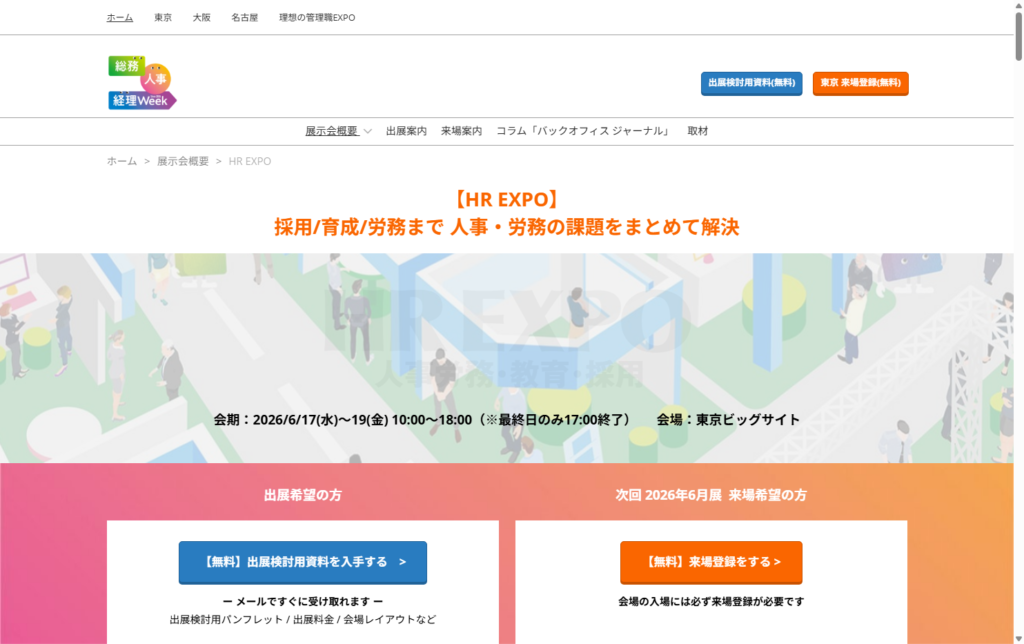Open the 出展案内 menu item

[x=406, y=131]
